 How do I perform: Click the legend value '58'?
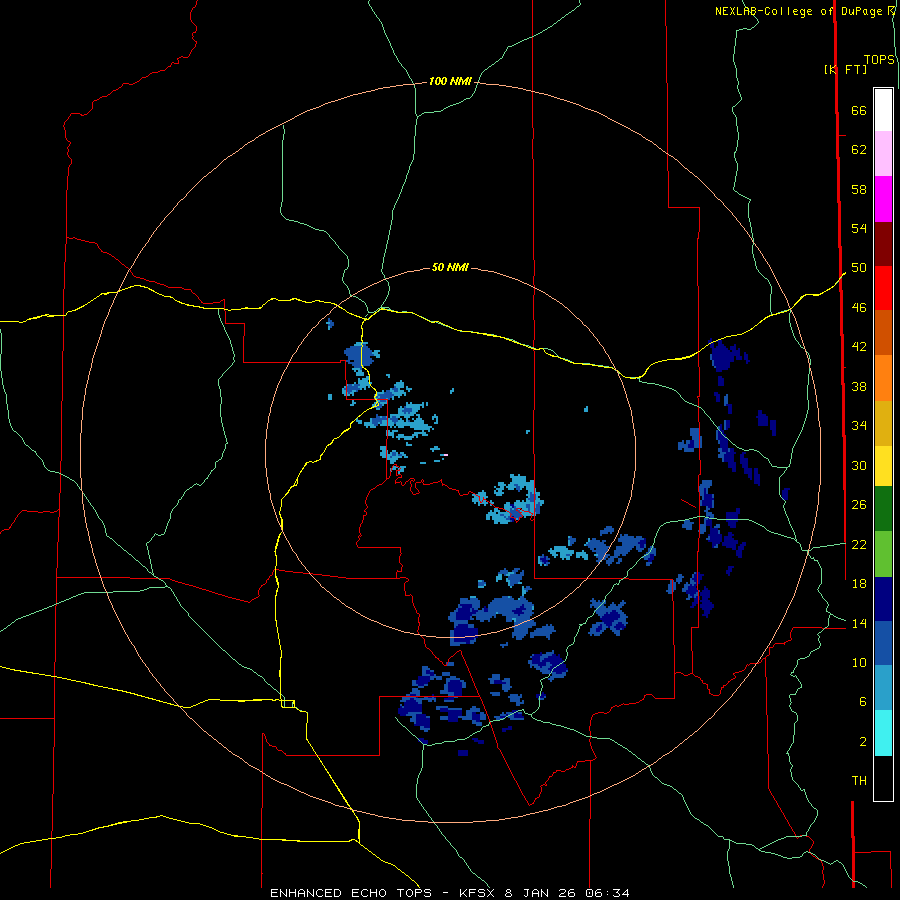(x=859, y=189)
